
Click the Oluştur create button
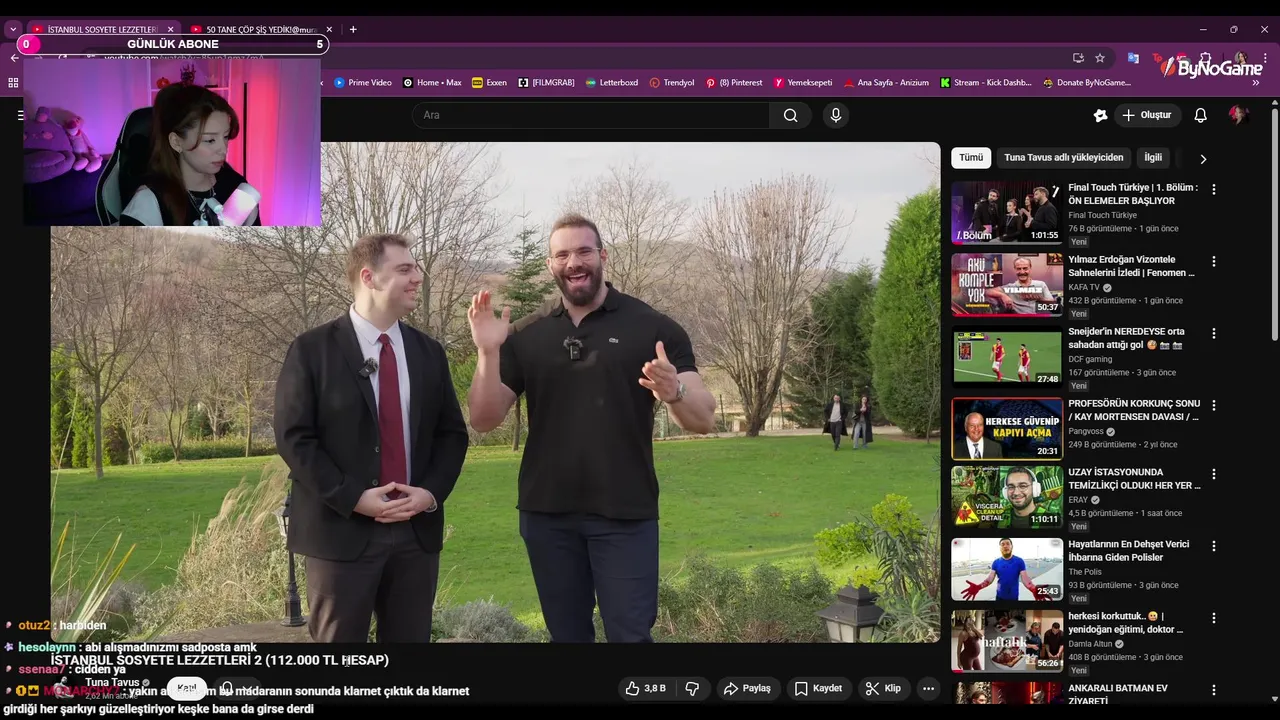pyautogui.click(x=1147, y=115)
